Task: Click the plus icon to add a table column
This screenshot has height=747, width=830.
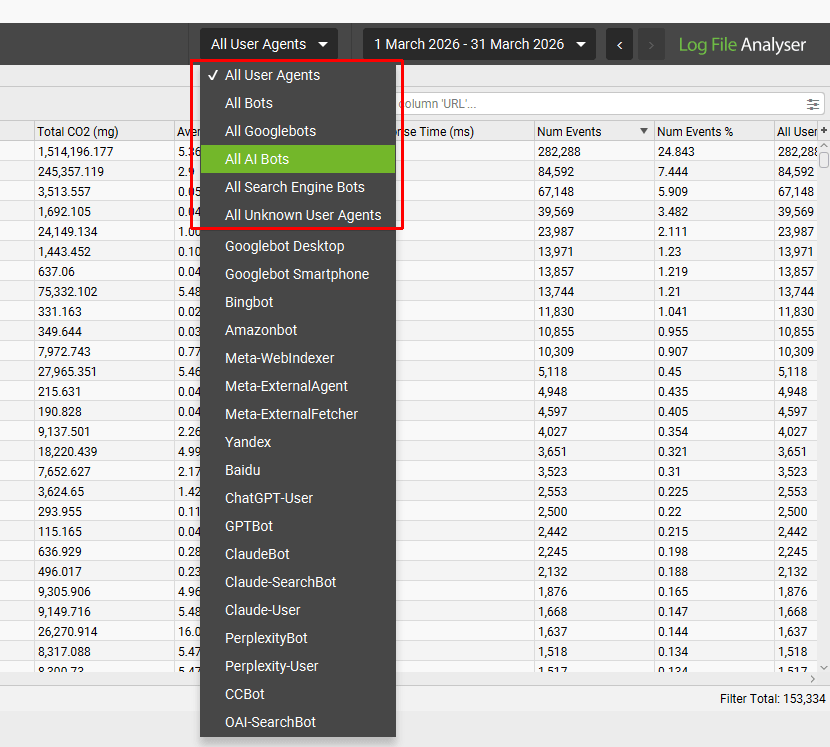Action: [824, 131]
